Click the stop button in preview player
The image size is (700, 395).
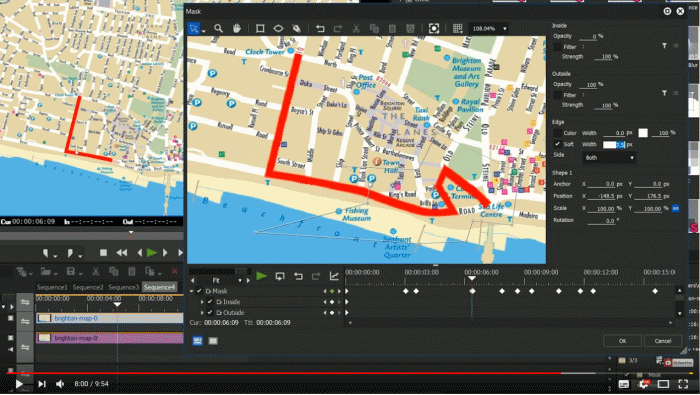point(103,253)
